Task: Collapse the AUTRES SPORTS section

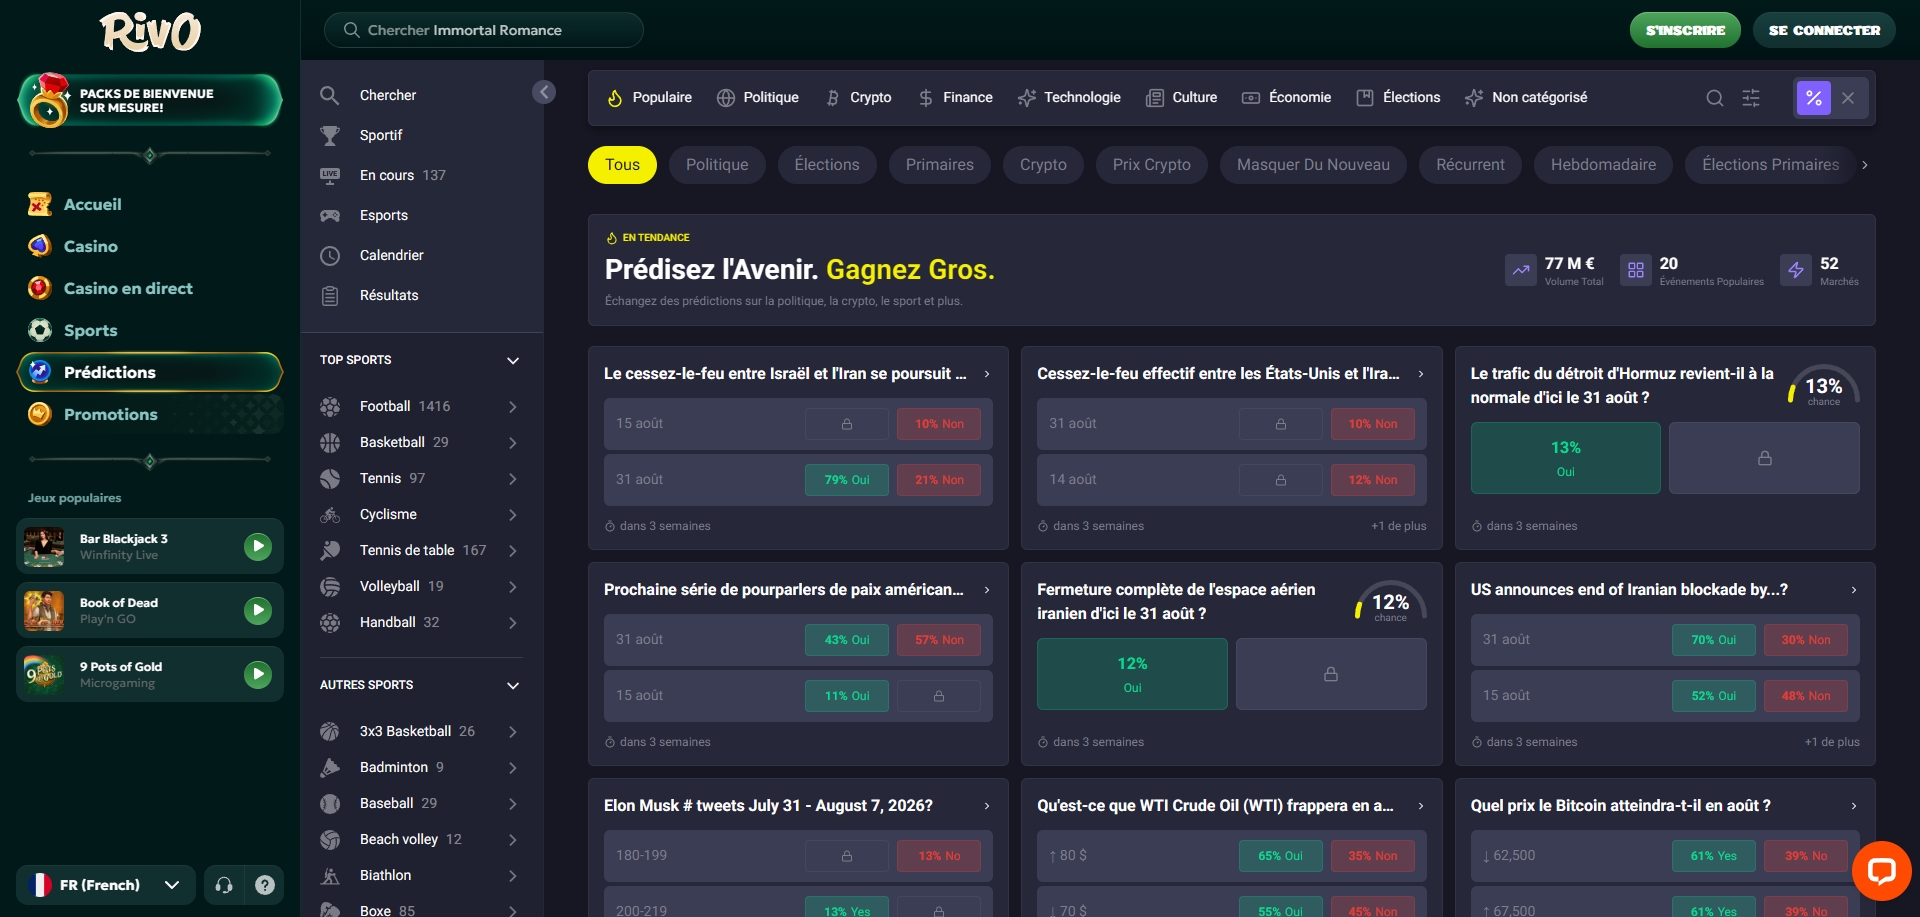Action: [x=513, y=685]
